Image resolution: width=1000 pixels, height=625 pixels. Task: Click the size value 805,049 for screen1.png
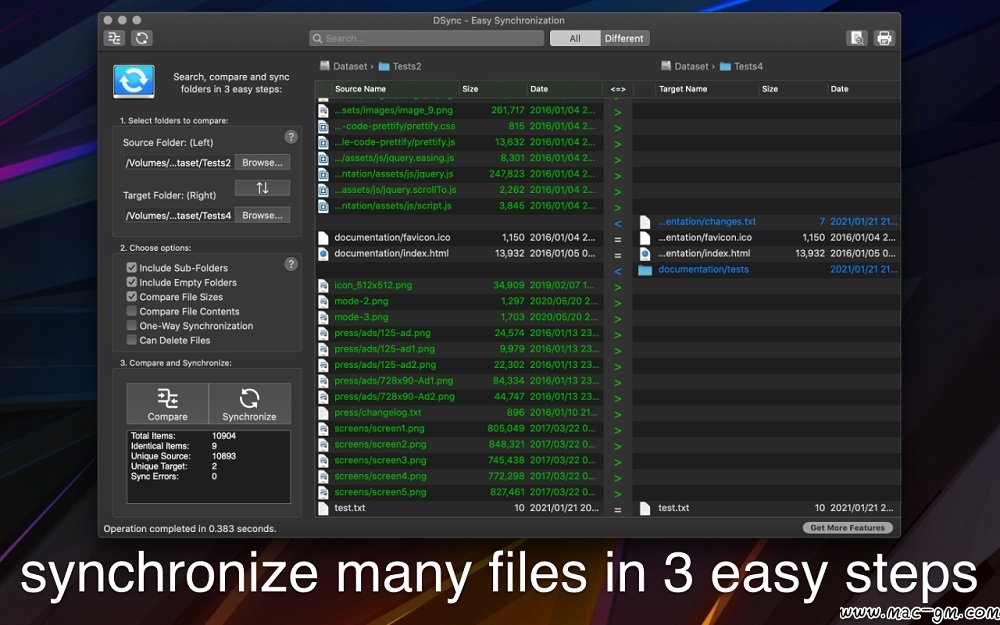point(506,429)
